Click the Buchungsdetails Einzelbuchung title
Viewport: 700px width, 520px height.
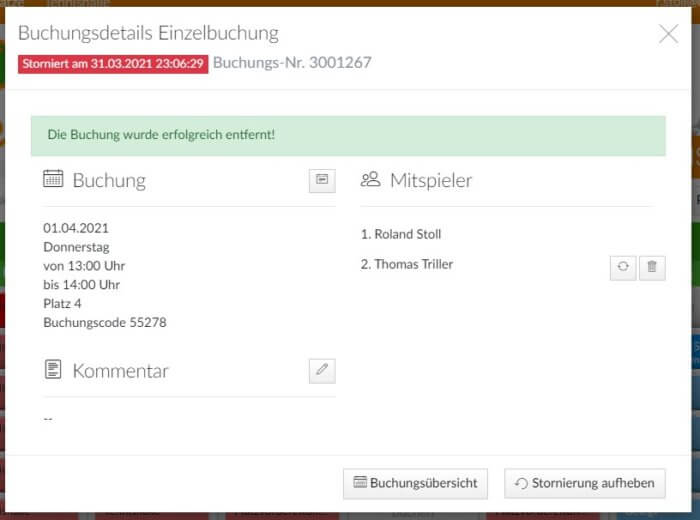148,34
